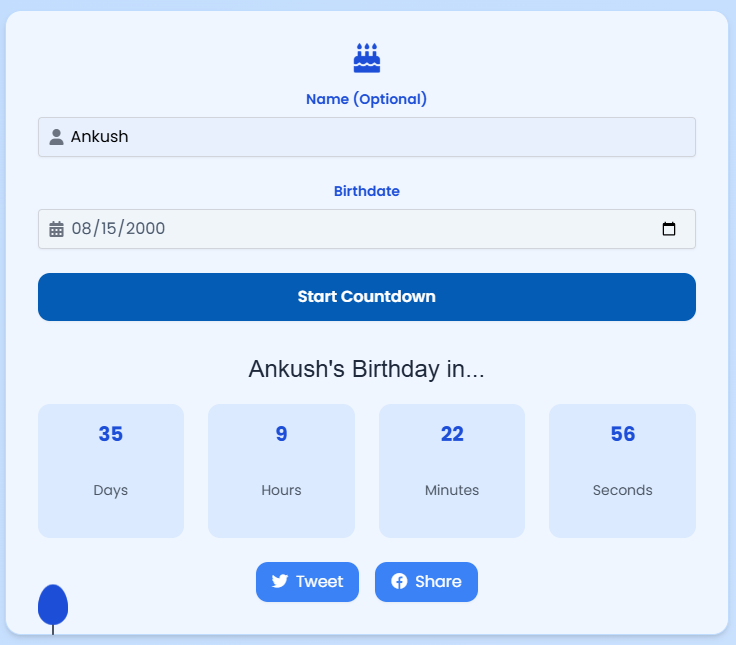Open the date picker calendar button

pos(668,229)
